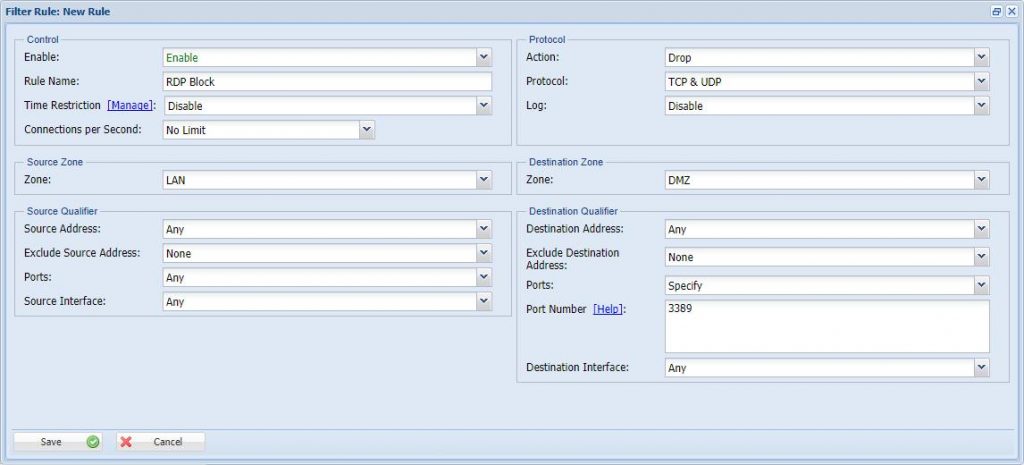The height and width of the screenshot is (465, 1024).
Task: Click the Save button
Action: click(58, 441)
